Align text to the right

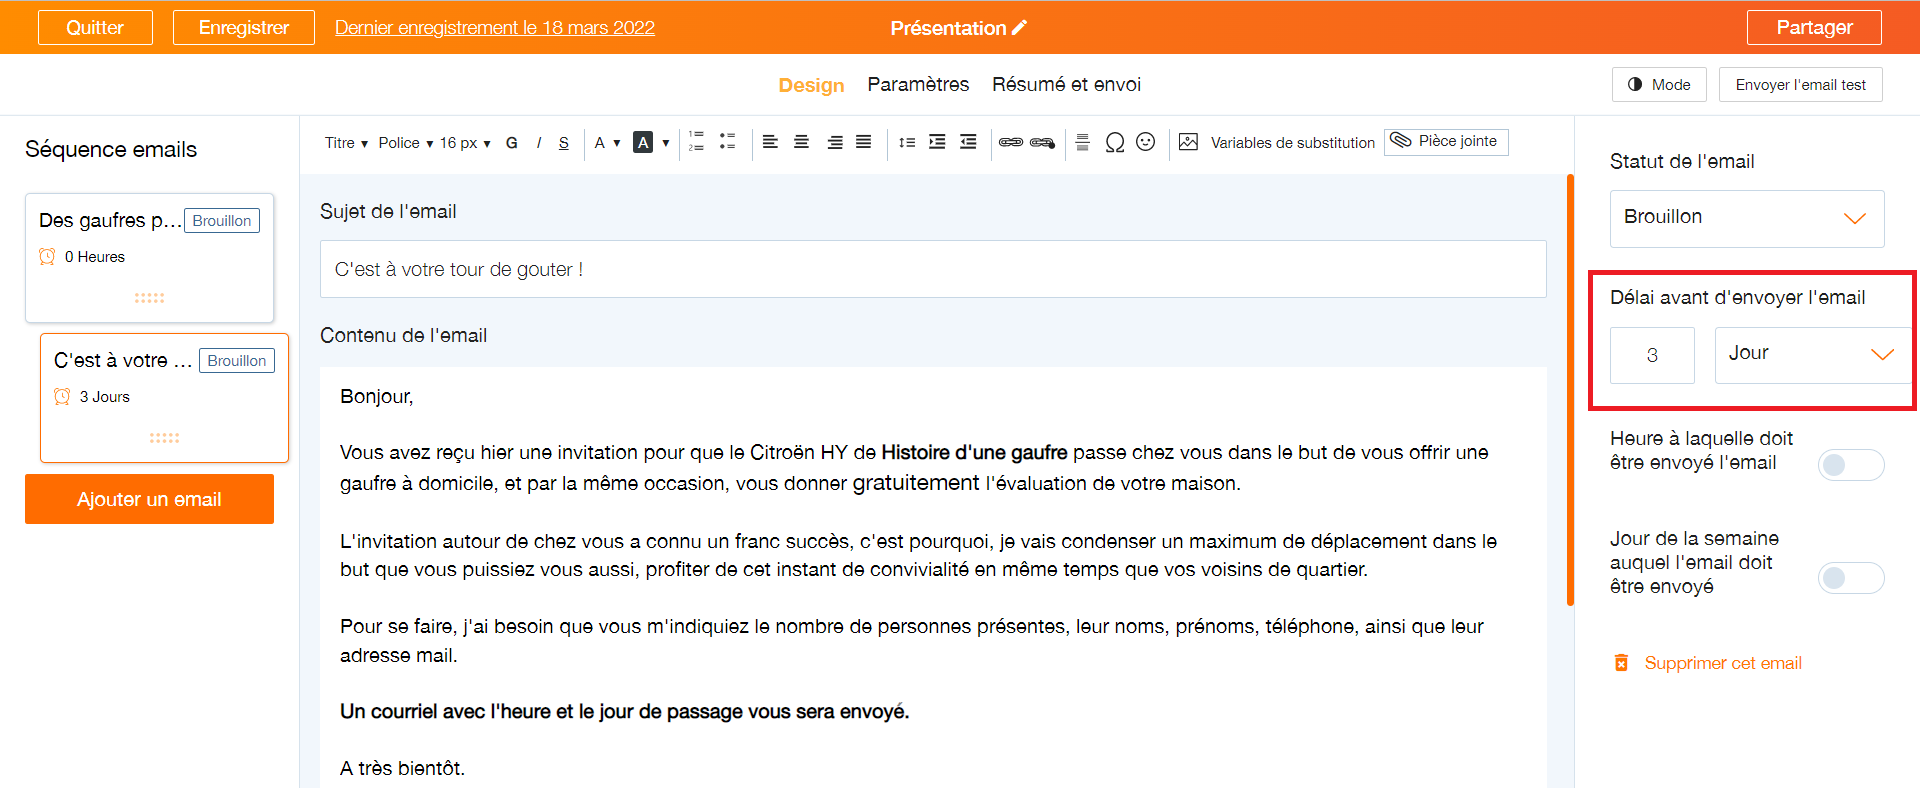[834, 142]
